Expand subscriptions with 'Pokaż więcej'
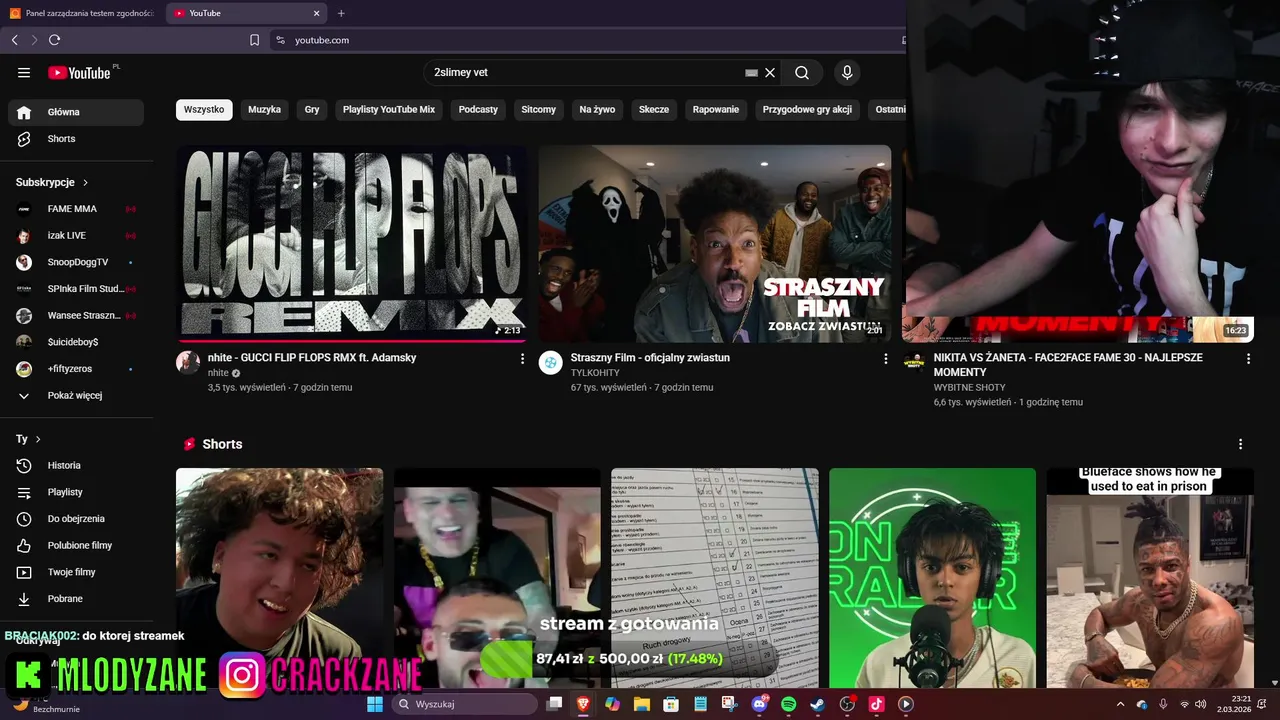This screenshot has width=1280, height=720. [x=76, y=395]
